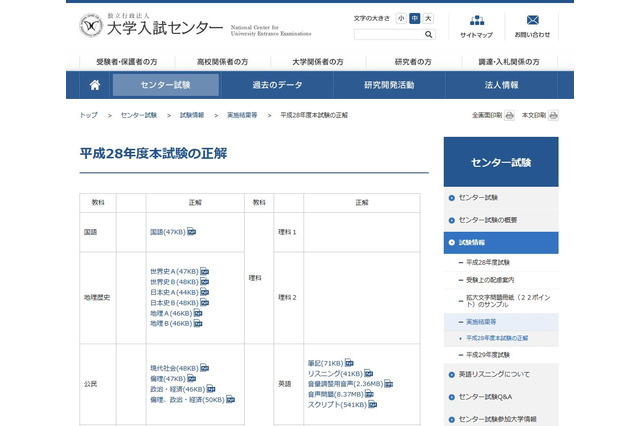The width and height of the screenshot is (640, 426).
Task: Click the site search input field
Action: 389,35
